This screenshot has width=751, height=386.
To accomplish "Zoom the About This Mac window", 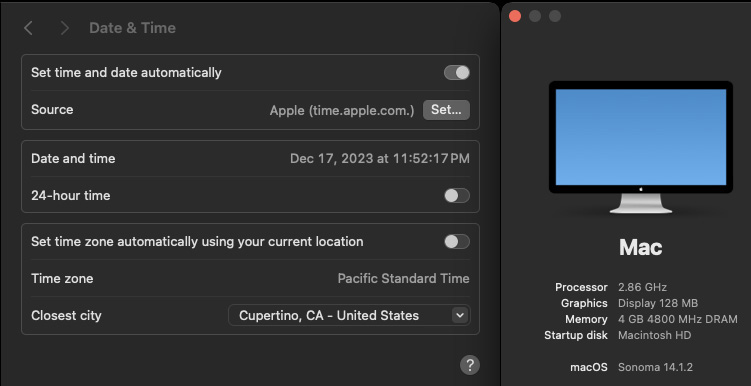I will pyautogui.click(x=555, y=16).
